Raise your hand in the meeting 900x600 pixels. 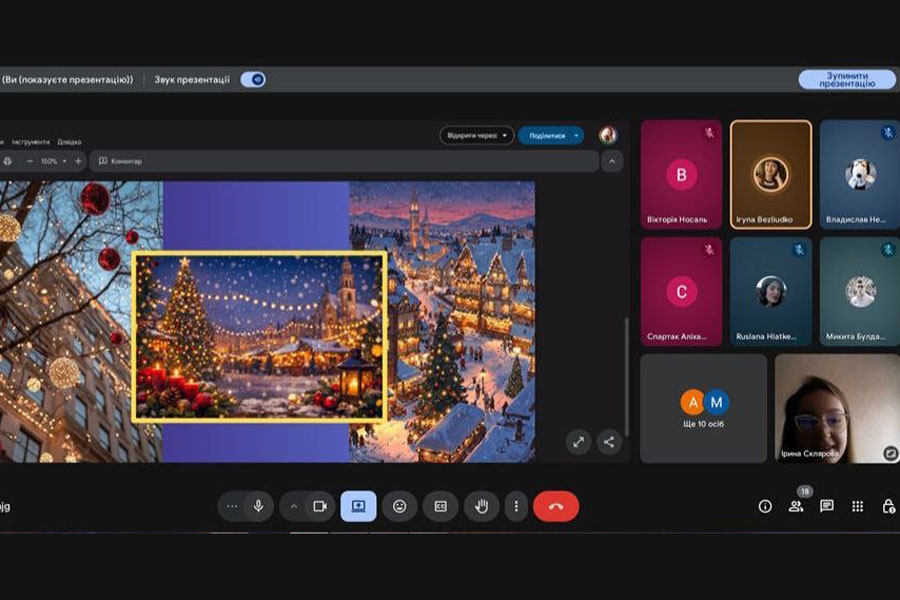click(481, 506)
